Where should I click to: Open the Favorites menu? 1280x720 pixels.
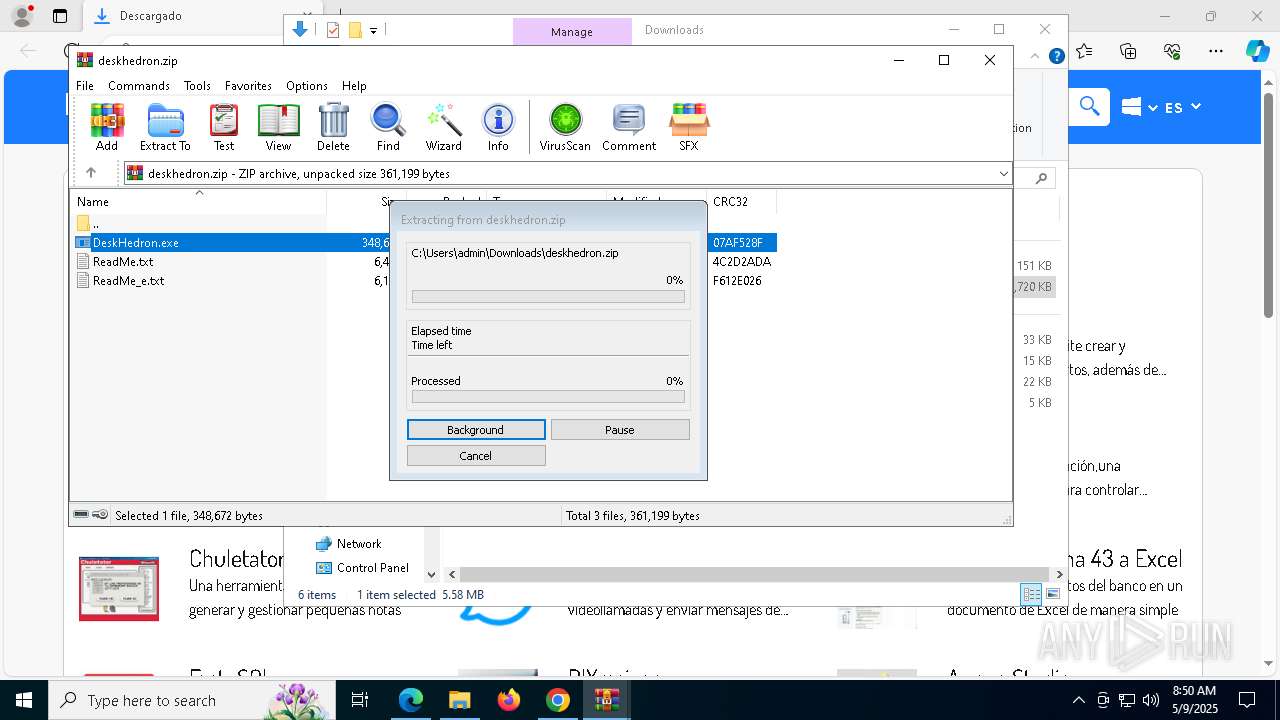click(x=248, y=86)
